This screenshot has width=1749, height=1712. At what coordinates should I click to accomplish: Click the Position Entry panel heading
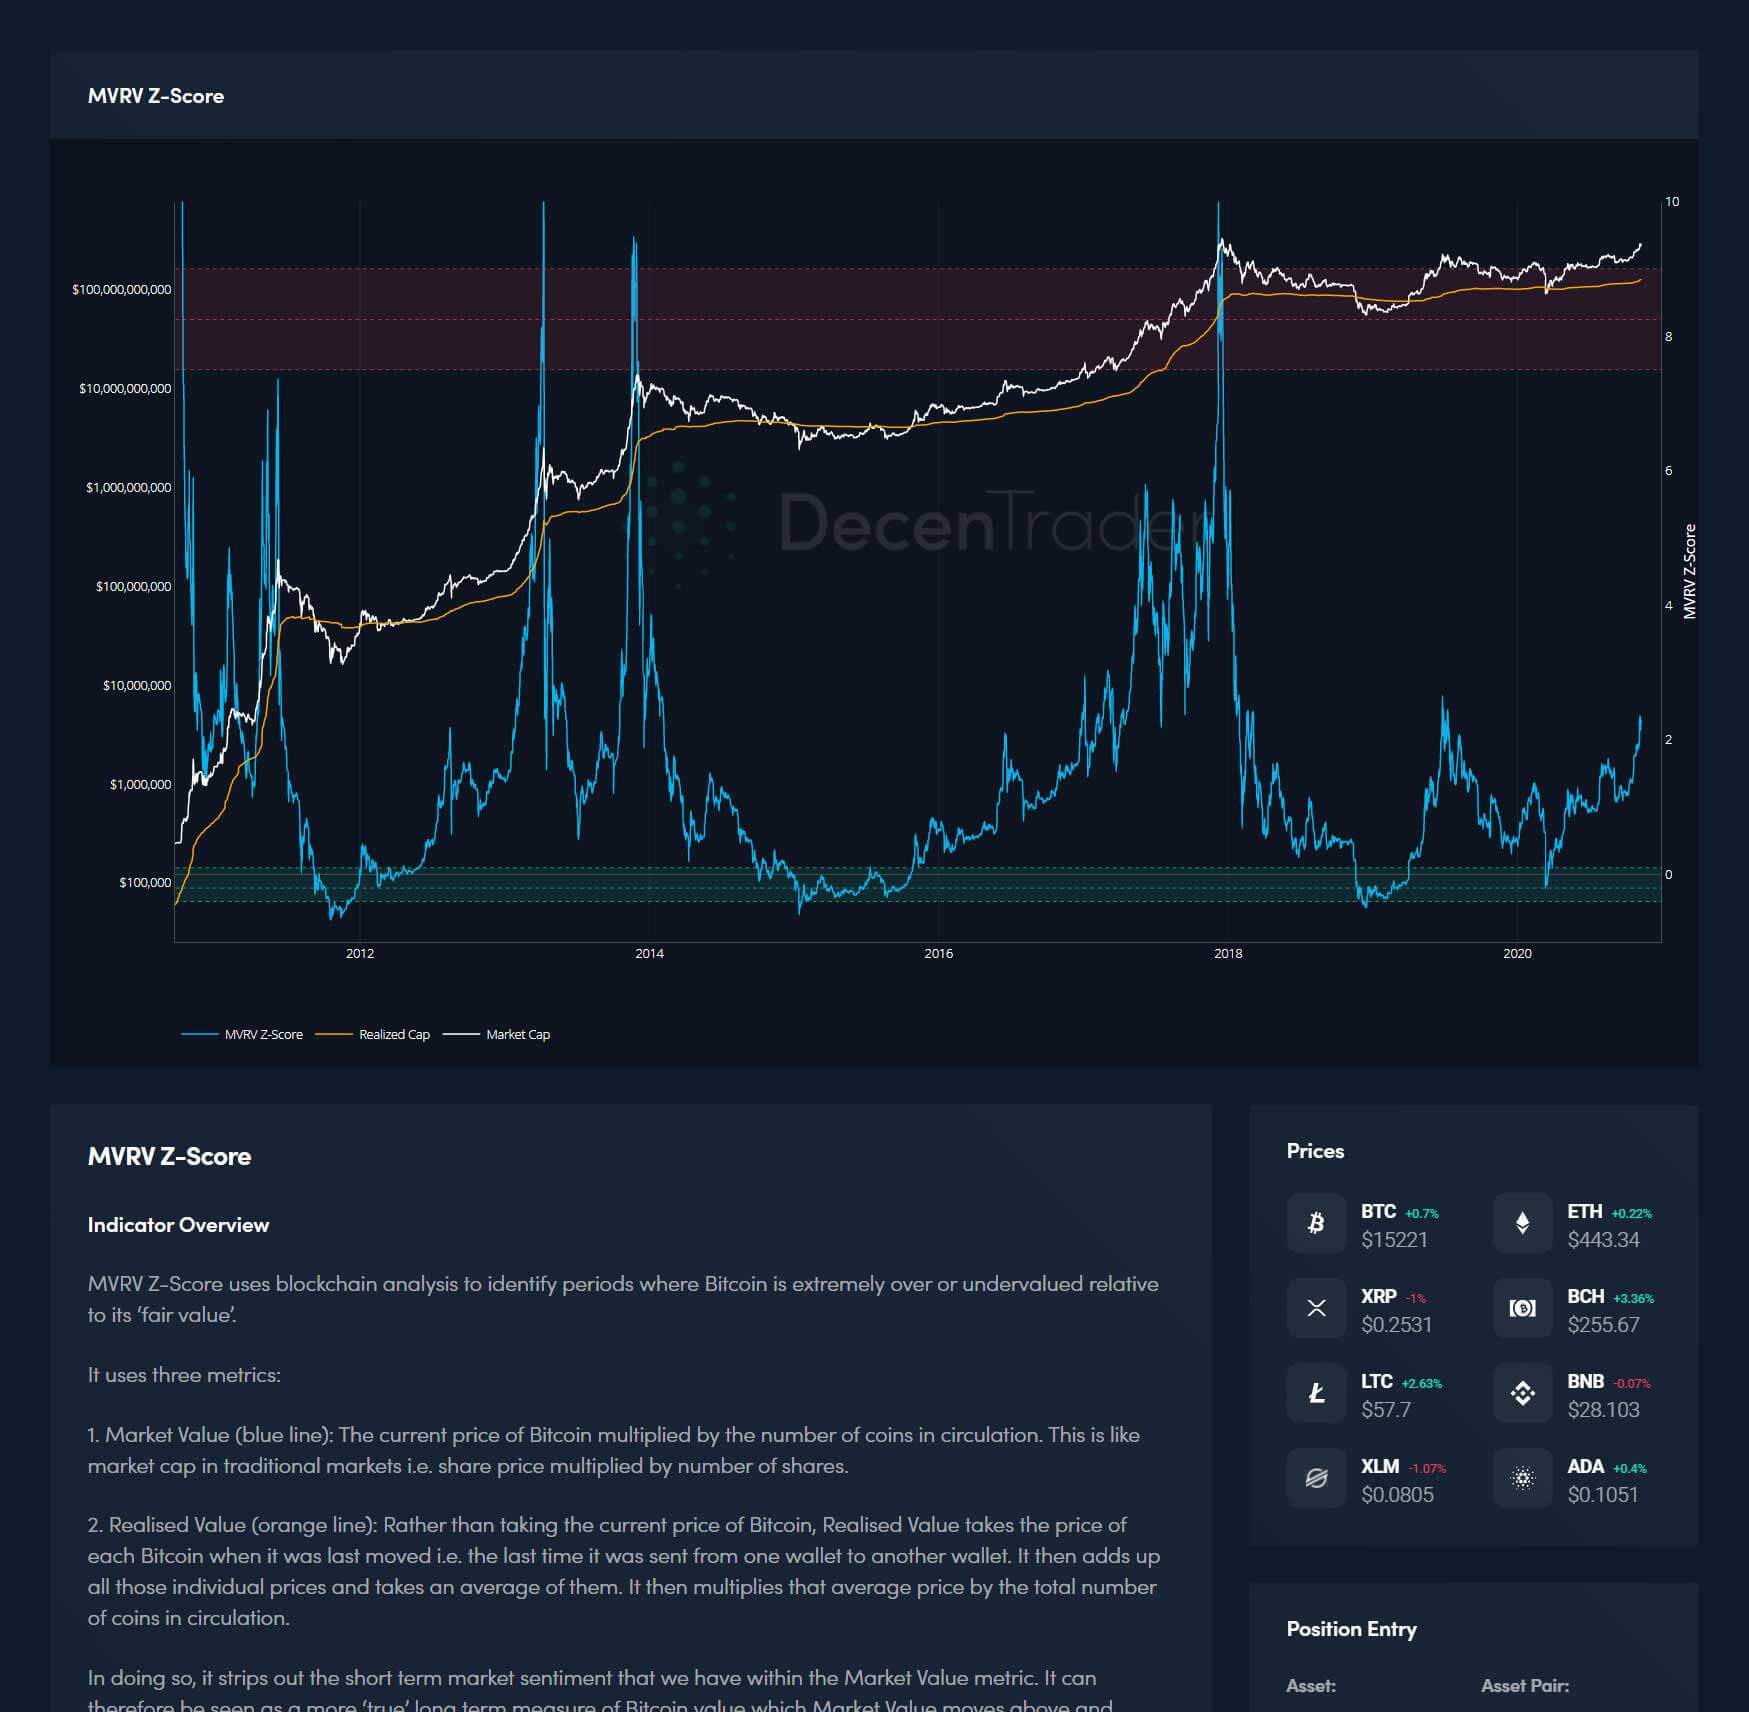pos(1351,1629)
